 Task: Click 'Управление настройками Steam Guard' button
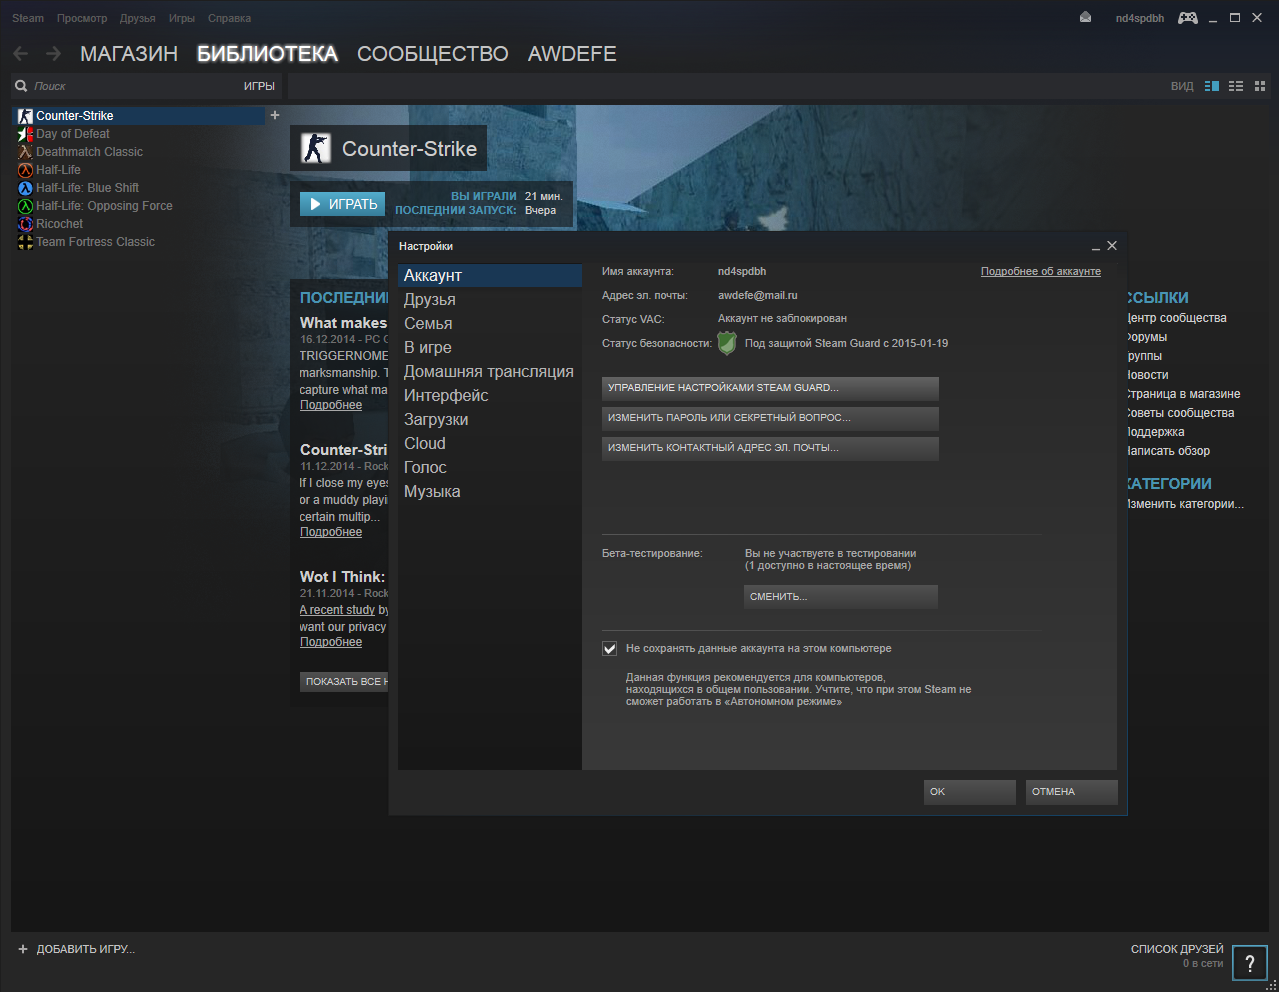pos(770,388)
